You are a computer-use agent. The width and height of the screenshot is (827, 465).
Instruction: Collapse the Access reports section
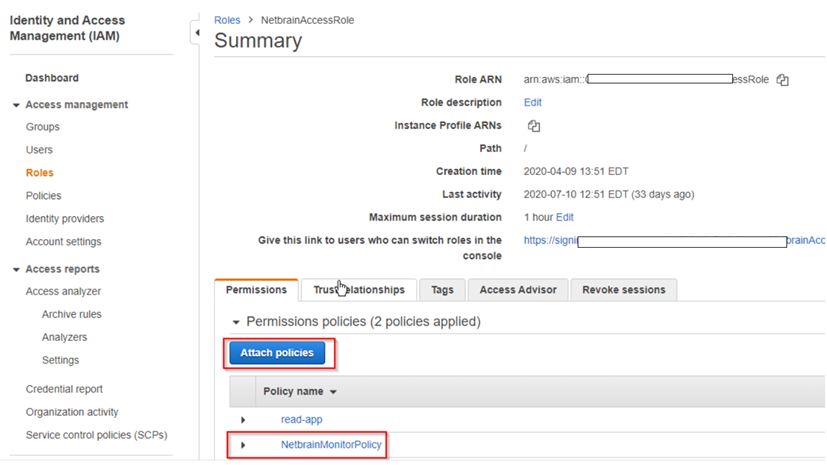point(16,269)
